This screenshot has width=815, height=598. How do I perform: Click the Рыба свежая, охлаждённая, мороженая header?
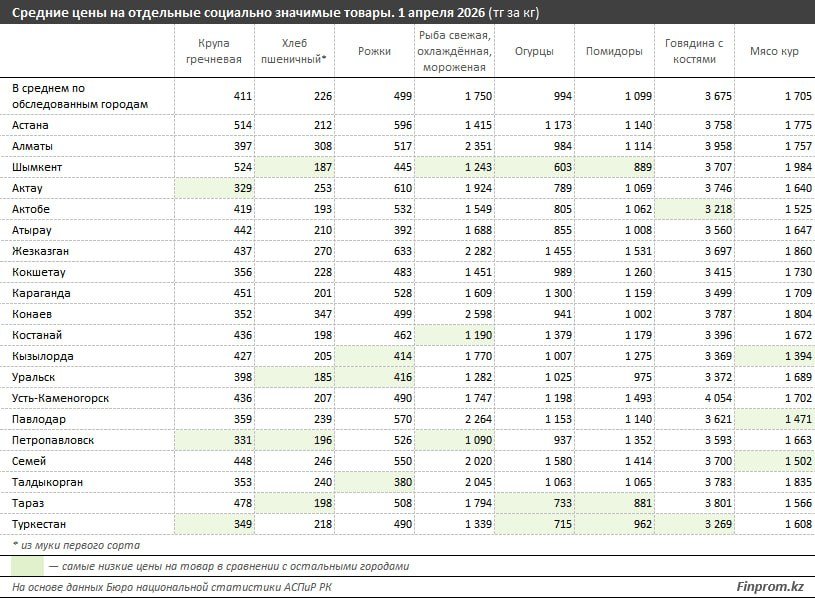click(x=454, y=53)
